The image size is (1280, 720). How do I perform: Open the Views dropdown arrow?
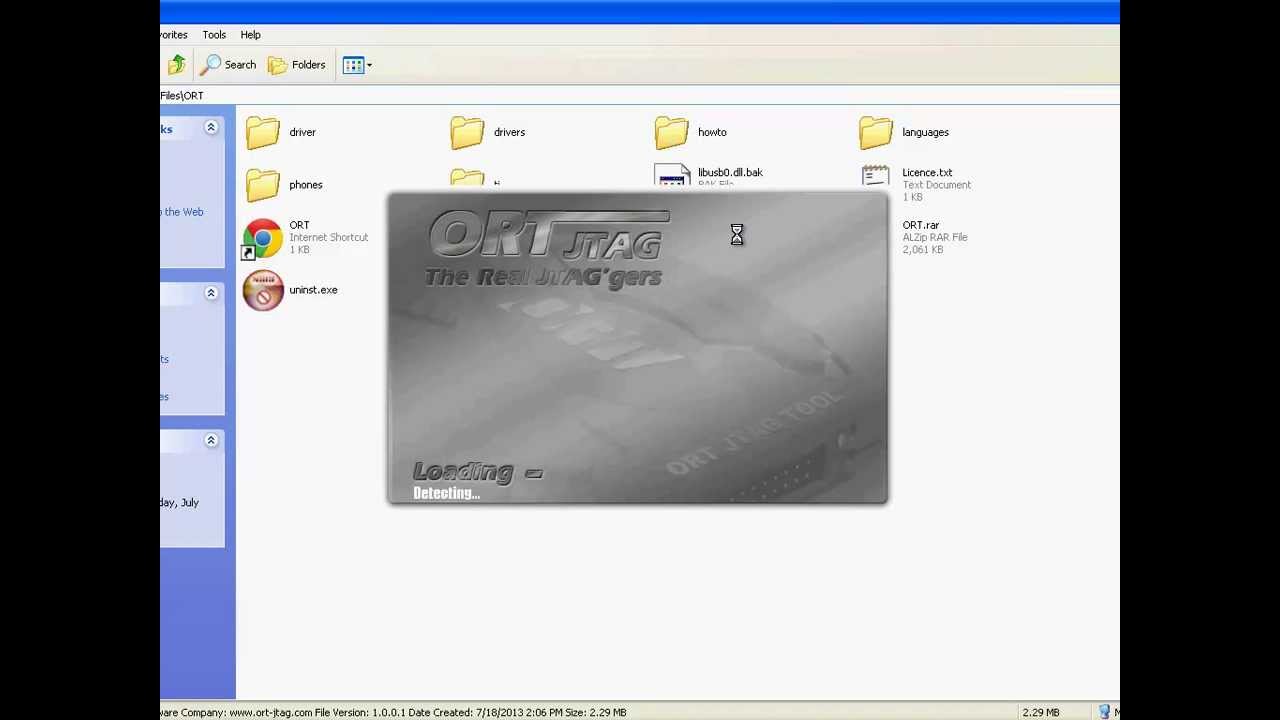[369, 65]
